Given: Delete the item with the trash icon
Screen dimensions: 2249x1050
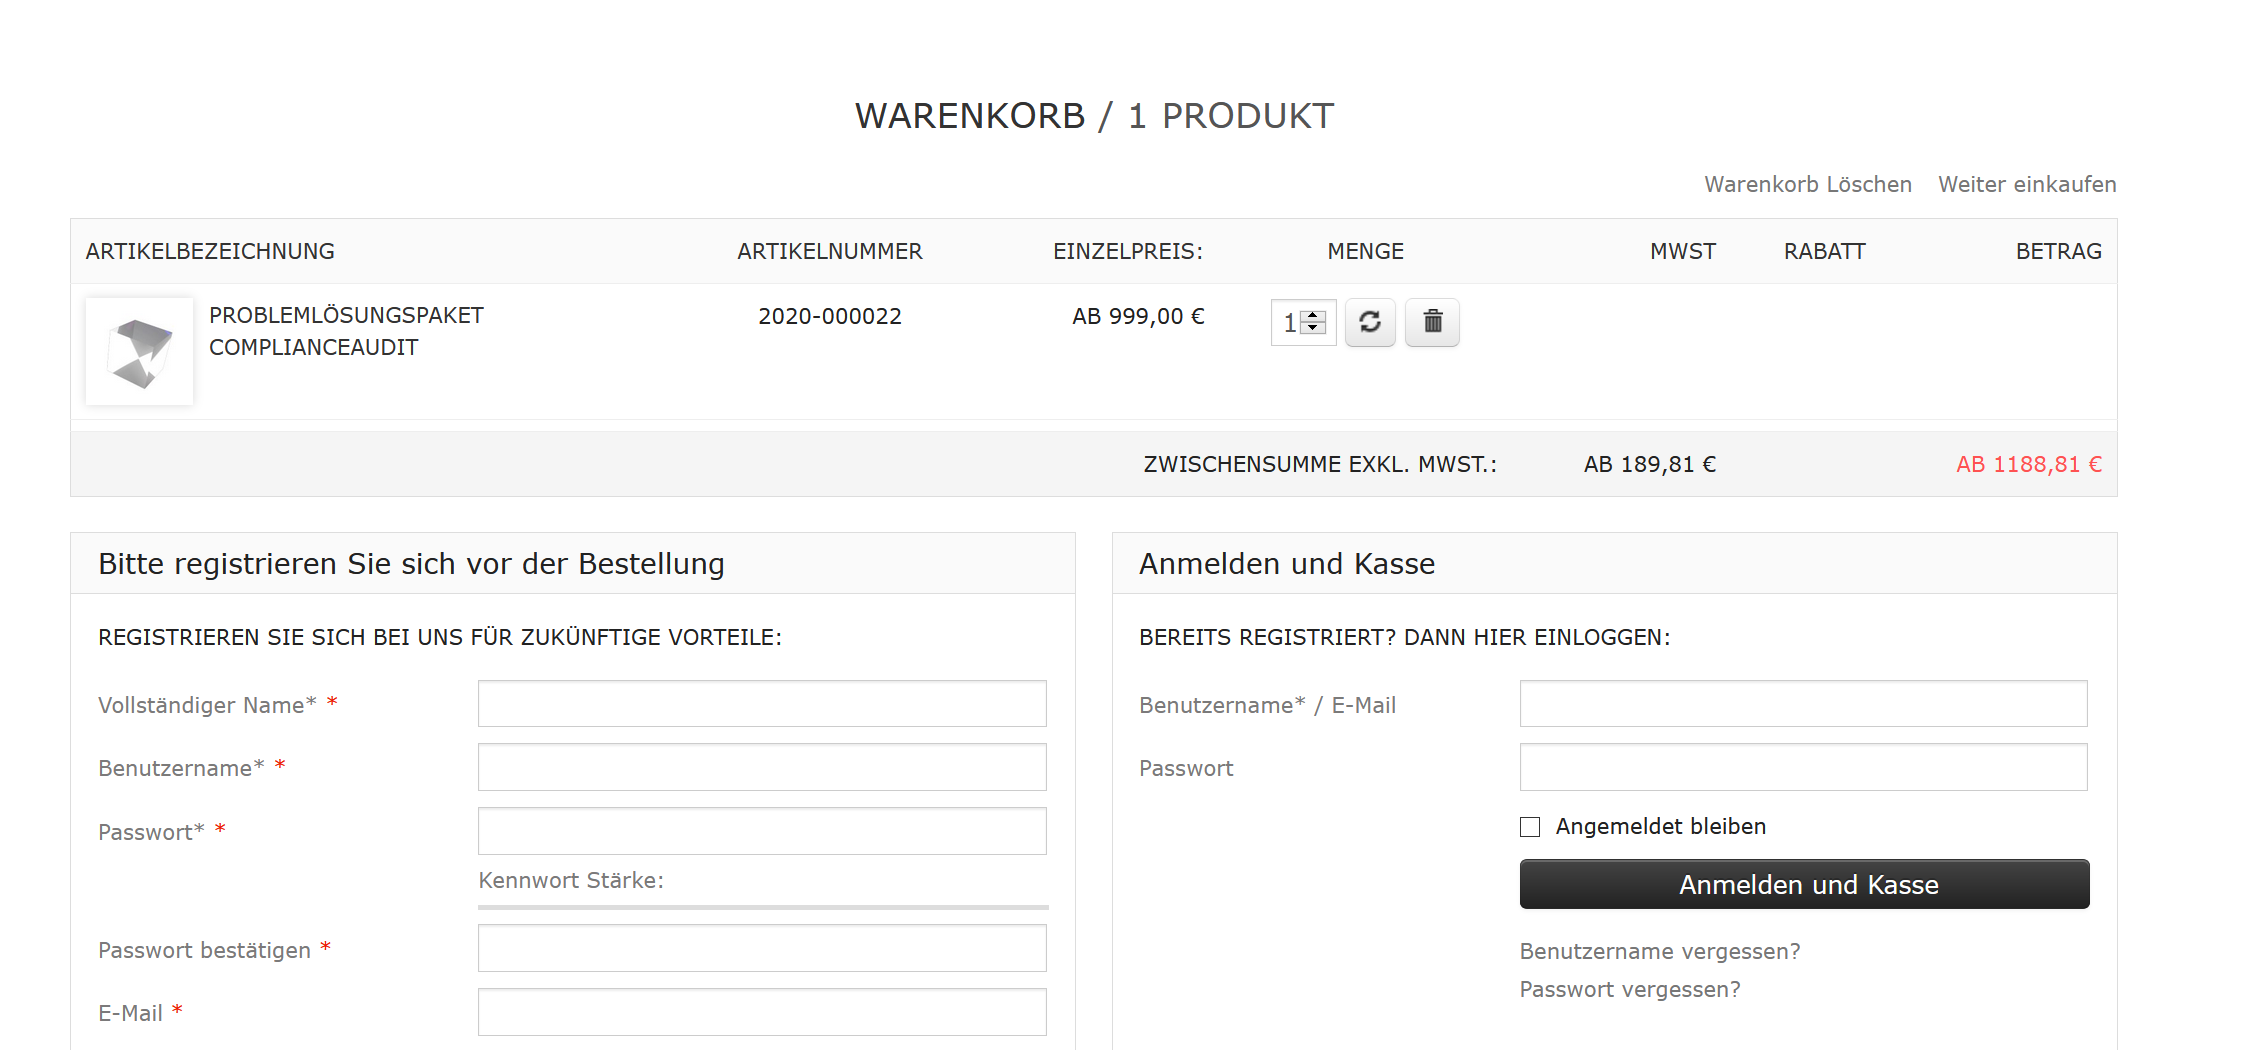Looking at the screenshot, I should [x=1432, y=322].
